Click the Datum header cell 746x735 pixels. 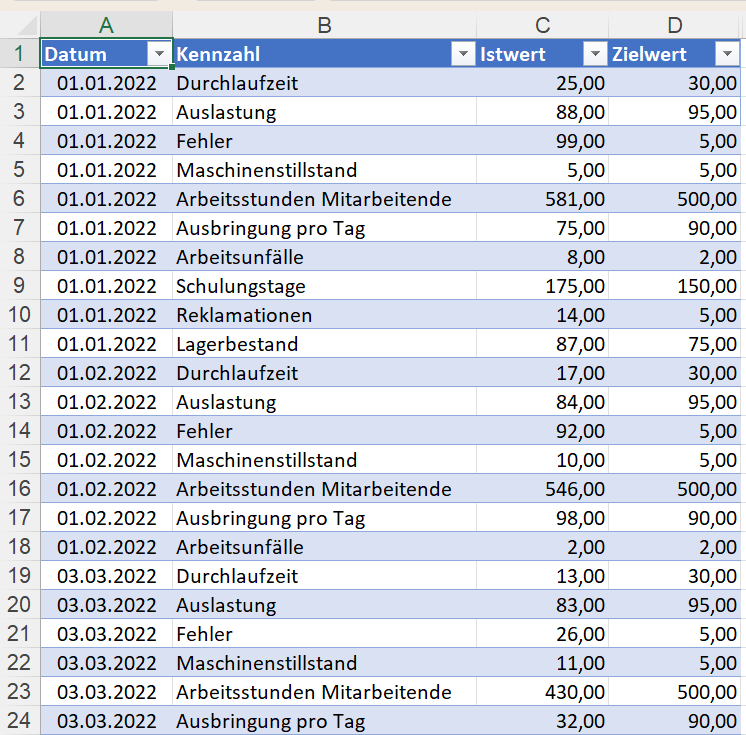pos(106,54)
